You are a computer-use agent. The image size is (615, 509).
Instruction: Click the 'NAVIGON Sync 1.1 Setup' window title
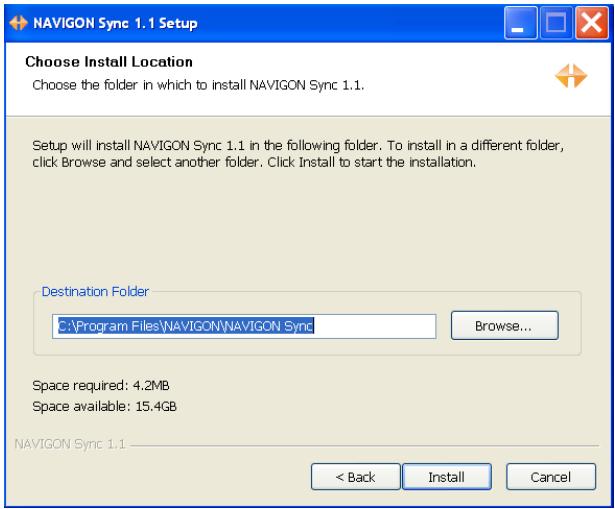click(115, 23)
